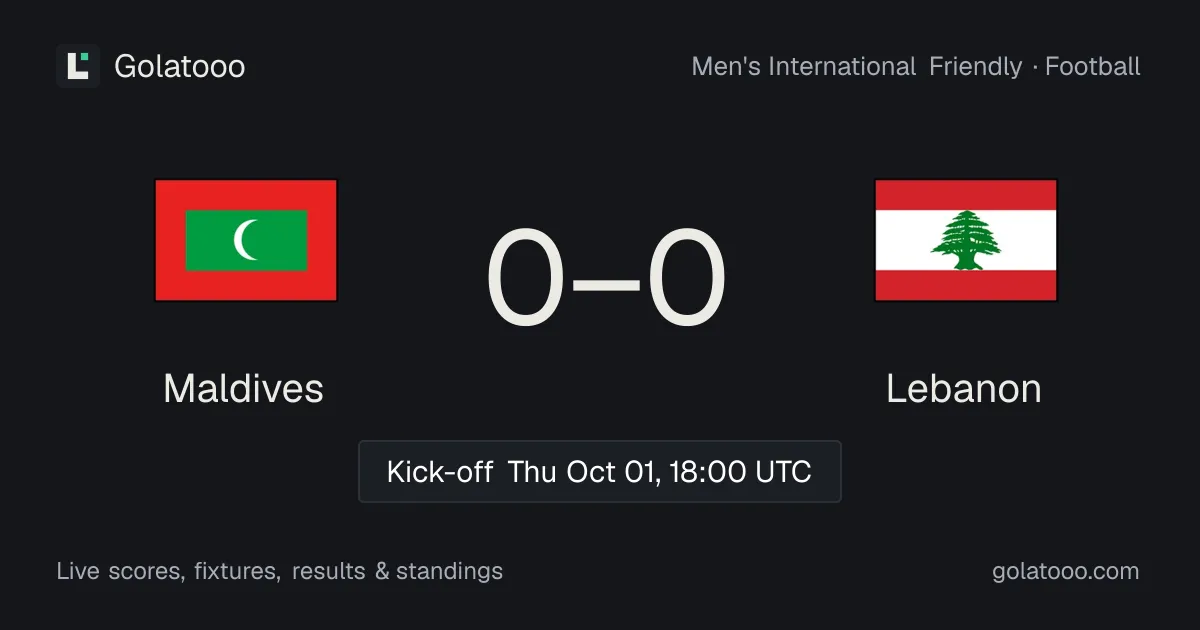
Task: Click the dash between the scores
Action: click(606, 284)
